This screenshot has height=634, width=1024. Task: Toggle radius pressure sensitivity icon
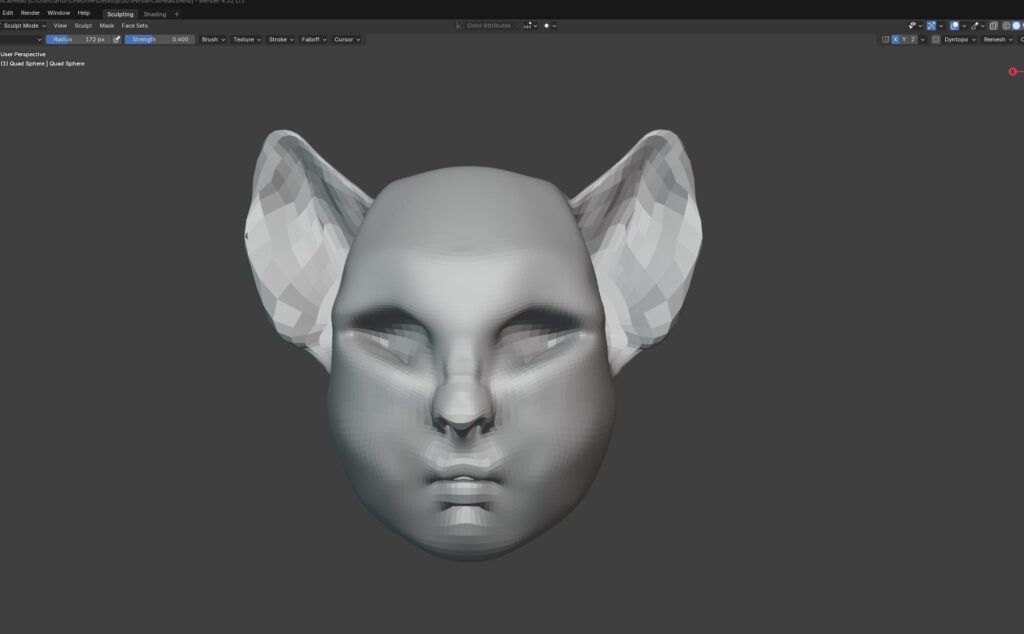point(116,40)
